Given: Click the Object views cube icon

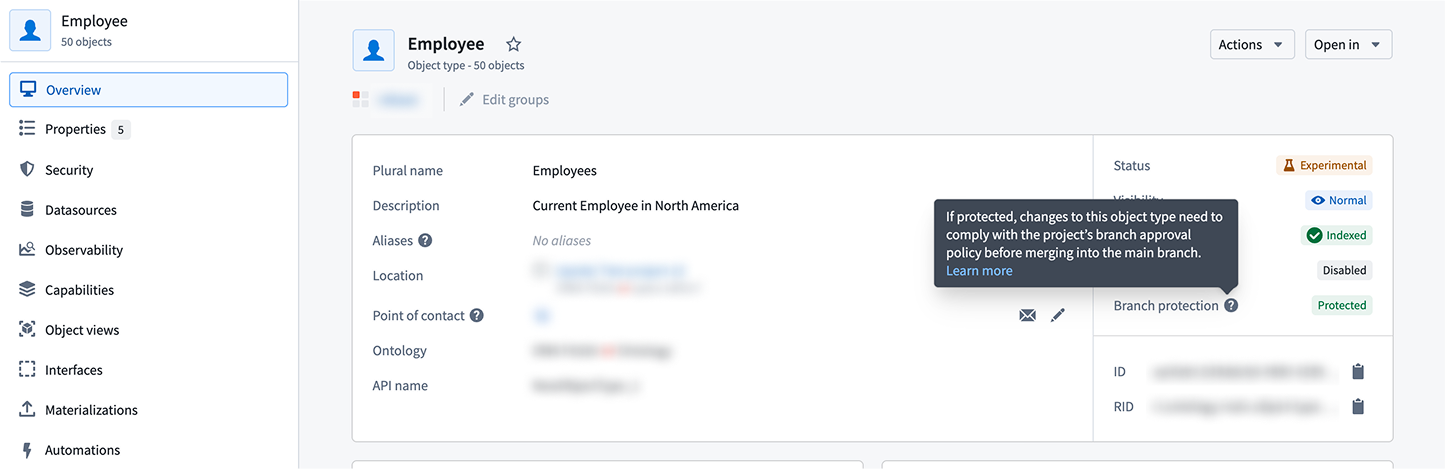Looking at the screenshot, I should (27, 330).
